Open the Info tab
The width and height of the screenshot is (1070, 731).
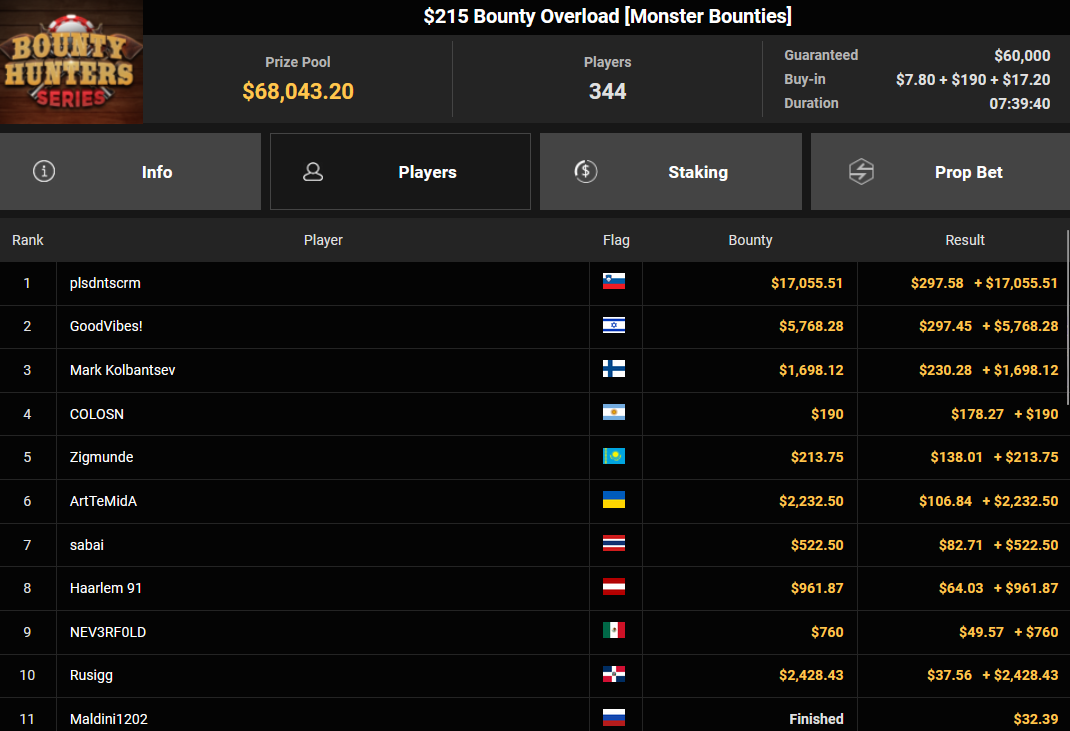click(x=130, y=171)
